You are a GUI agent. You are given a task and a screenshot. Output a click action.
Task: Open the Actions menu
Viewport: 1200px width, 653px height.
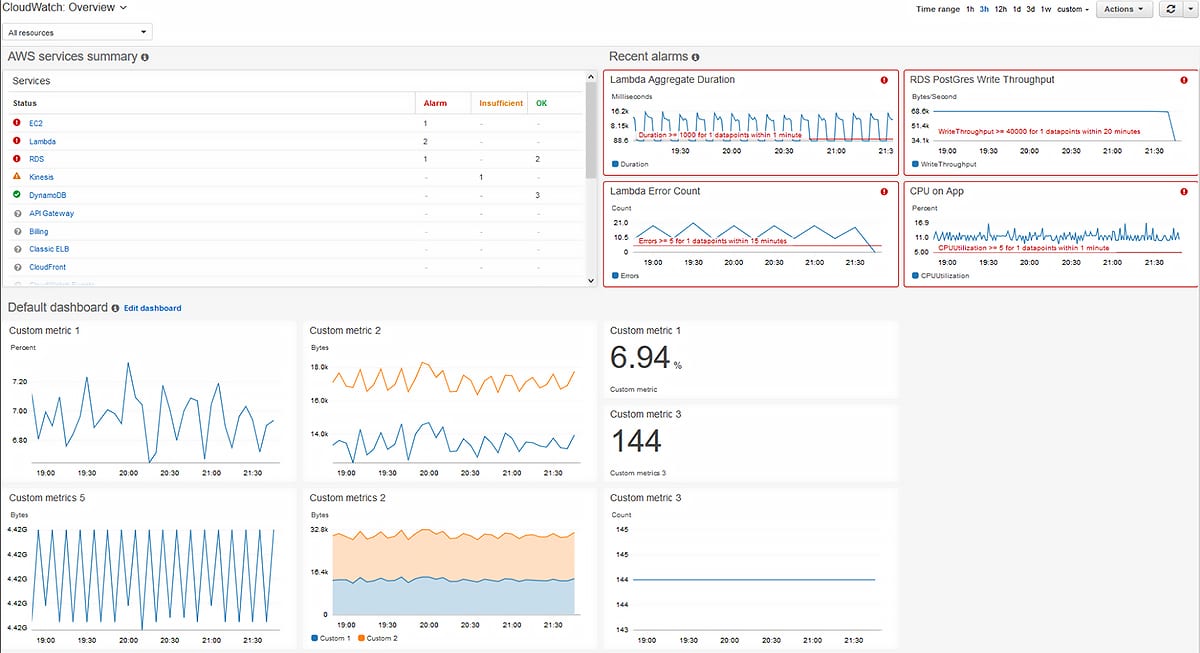1124,9
